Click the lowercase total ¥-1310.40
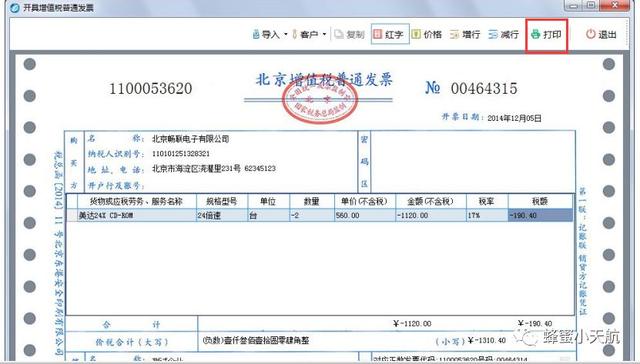The width and height of the screenshot is (640, 364). click(x=487, y=340)
